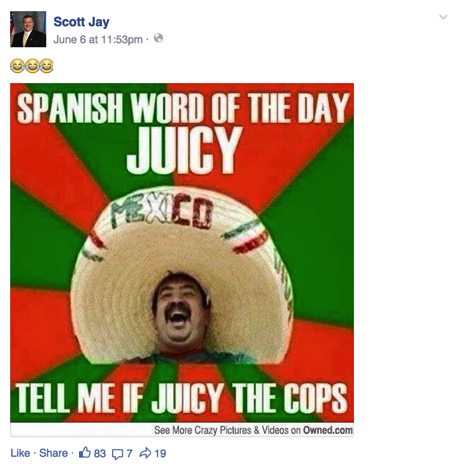Viewport: 455px width, 466px height.
Task: Click the Owned.com watermark text
Action: point(328,430)
